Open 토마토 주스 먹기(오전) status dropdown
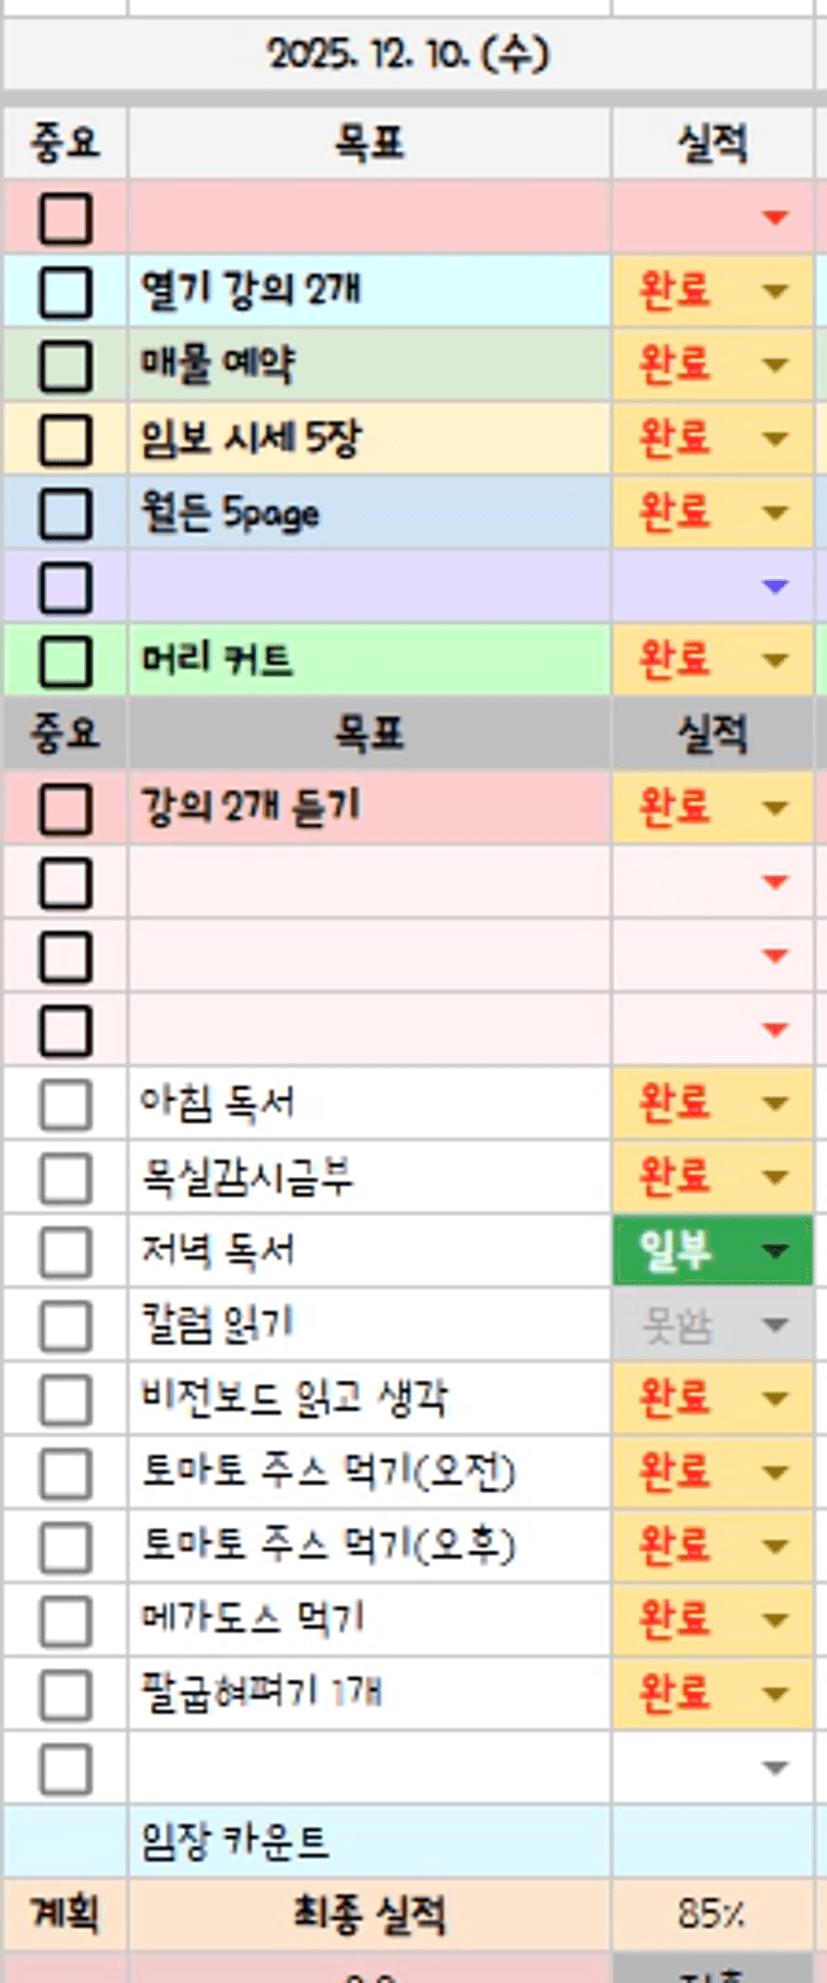This screenshot has height=1983, width=827. coord(775,1473)
